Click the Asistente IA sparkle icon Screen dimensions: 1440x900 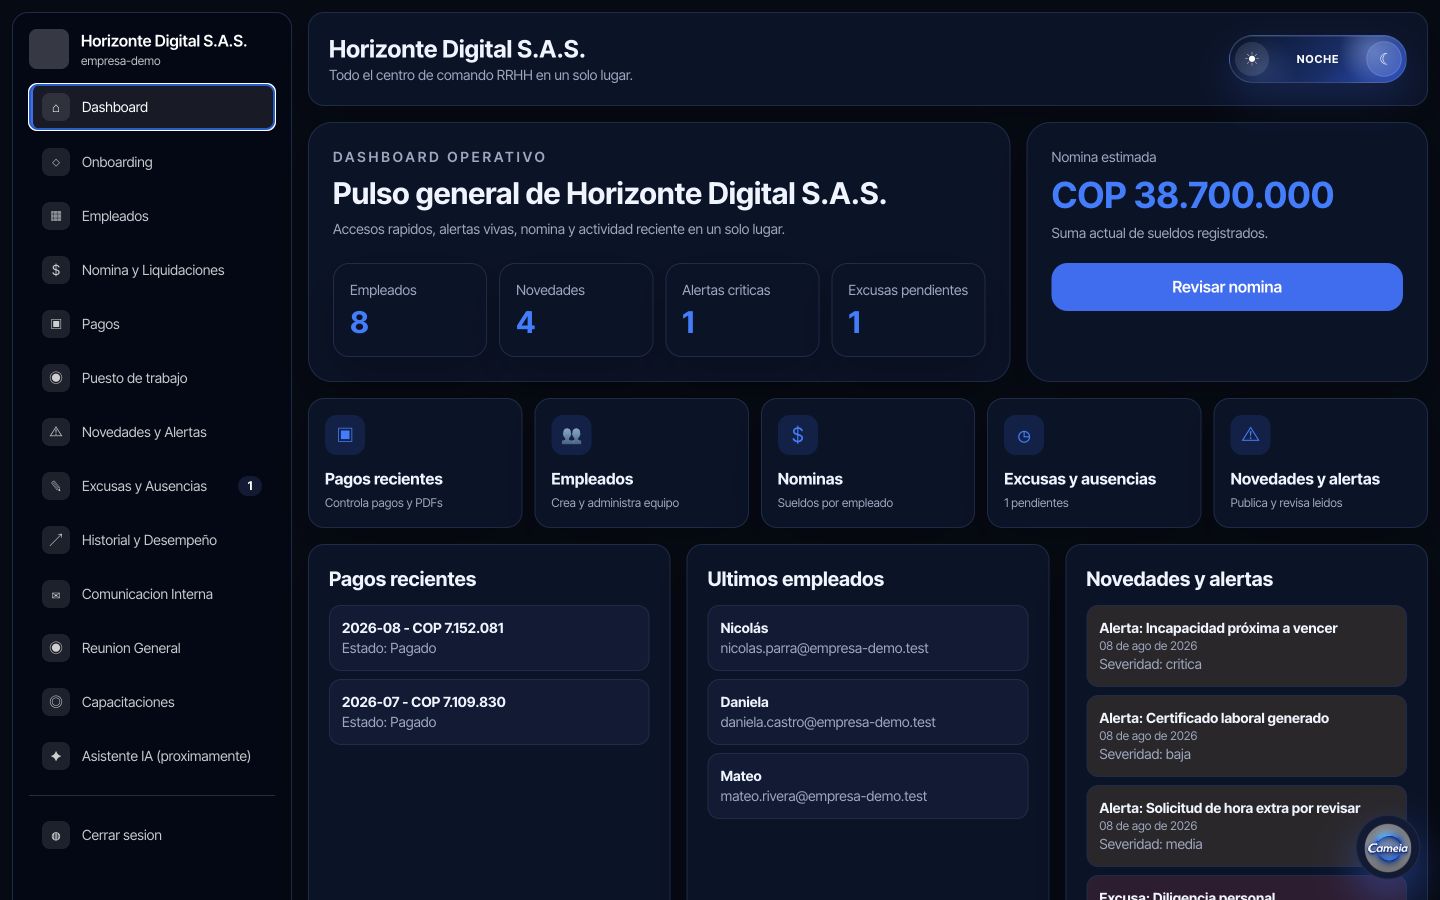point(56,756)
